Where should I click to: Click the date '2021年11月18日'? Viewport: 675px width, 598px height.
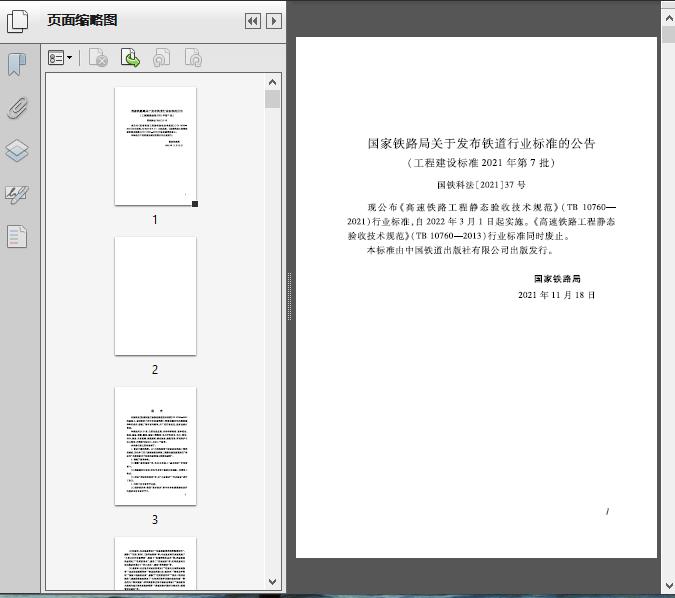[556, 295]
